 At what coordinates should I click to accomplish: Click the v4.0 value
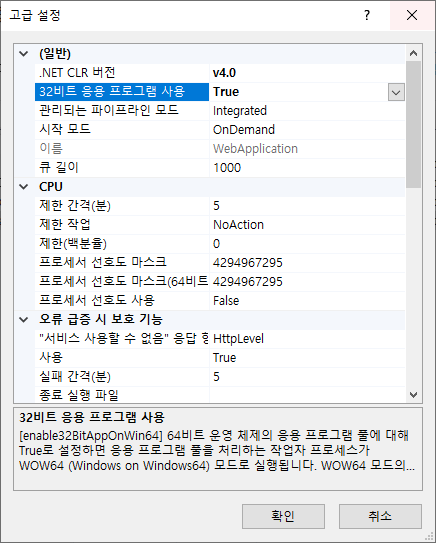(x=224, y=73)
